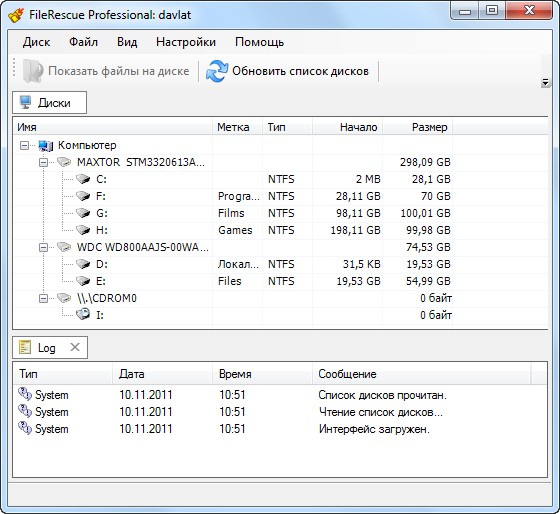
Task: Click the System icon for Интерфейс загружен
Action: [x=25, y=428]
